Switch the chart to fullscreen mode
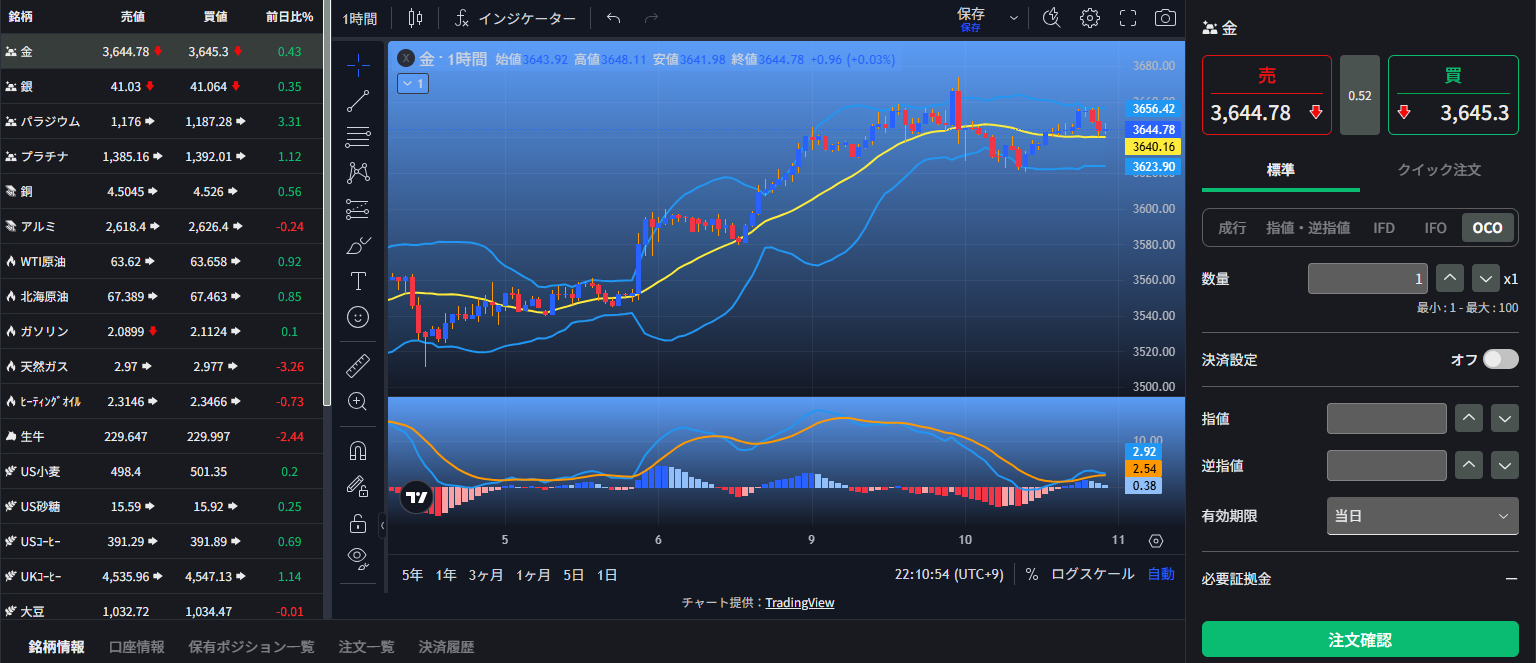 coord(1128,18)
